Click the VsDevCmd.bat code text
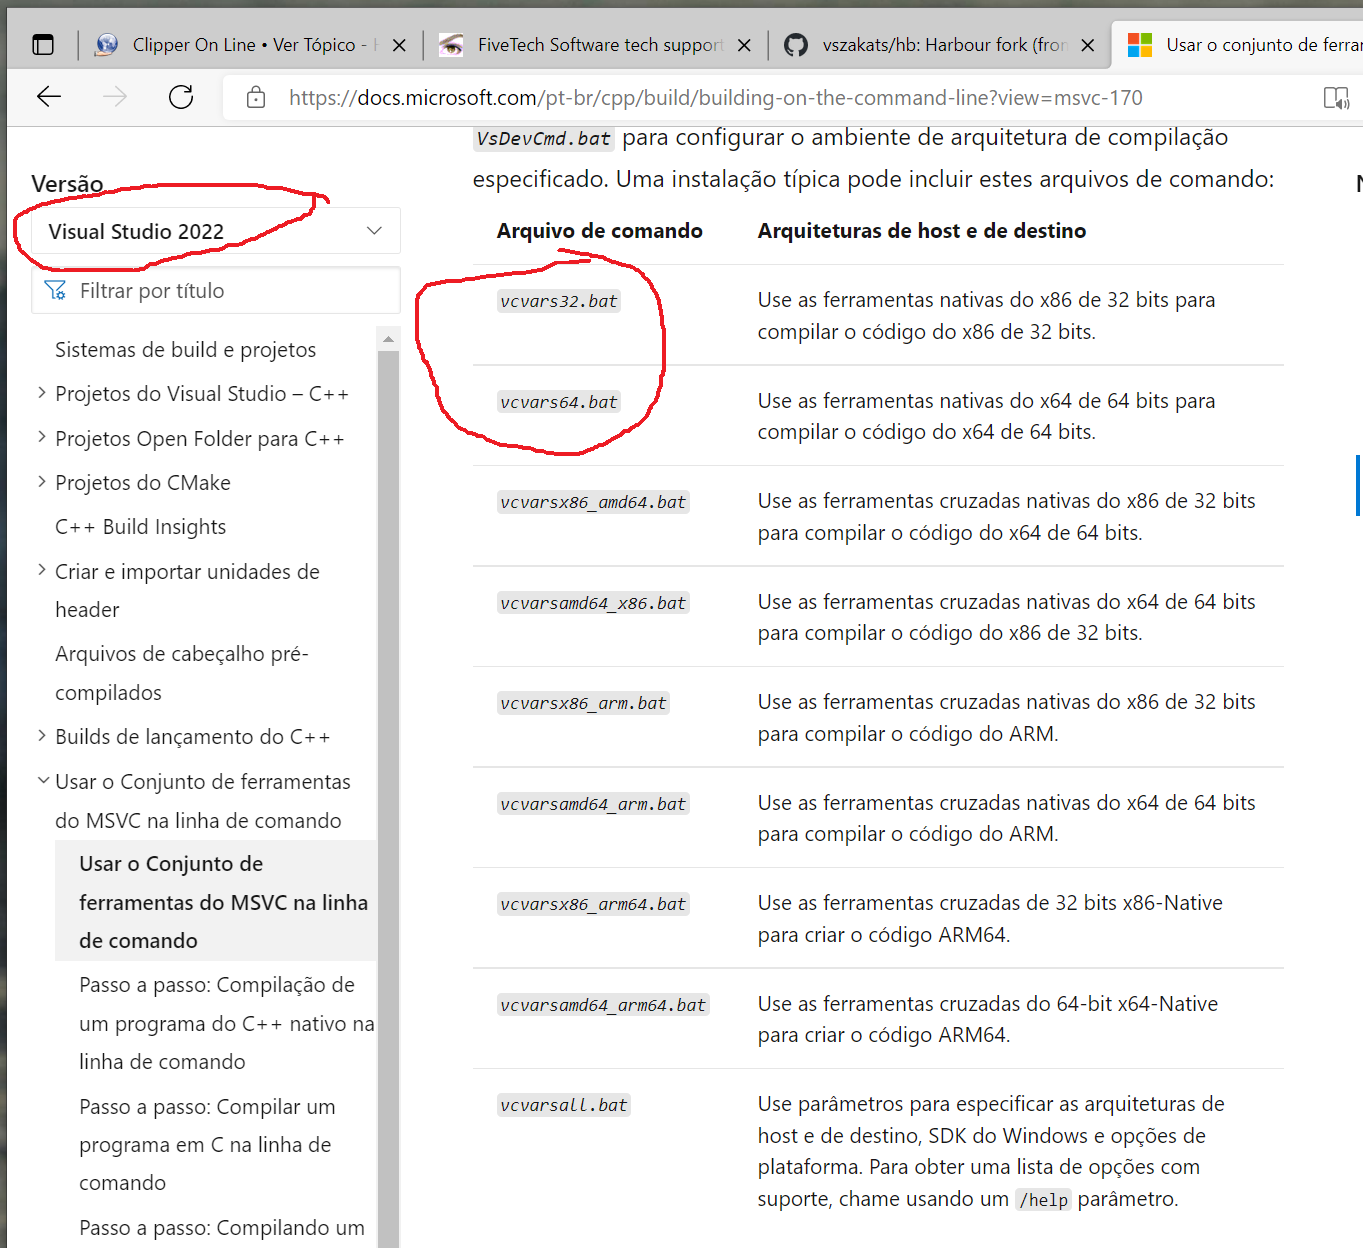The width and height of the screenshot is (1363, 1248). coord(543,138)
